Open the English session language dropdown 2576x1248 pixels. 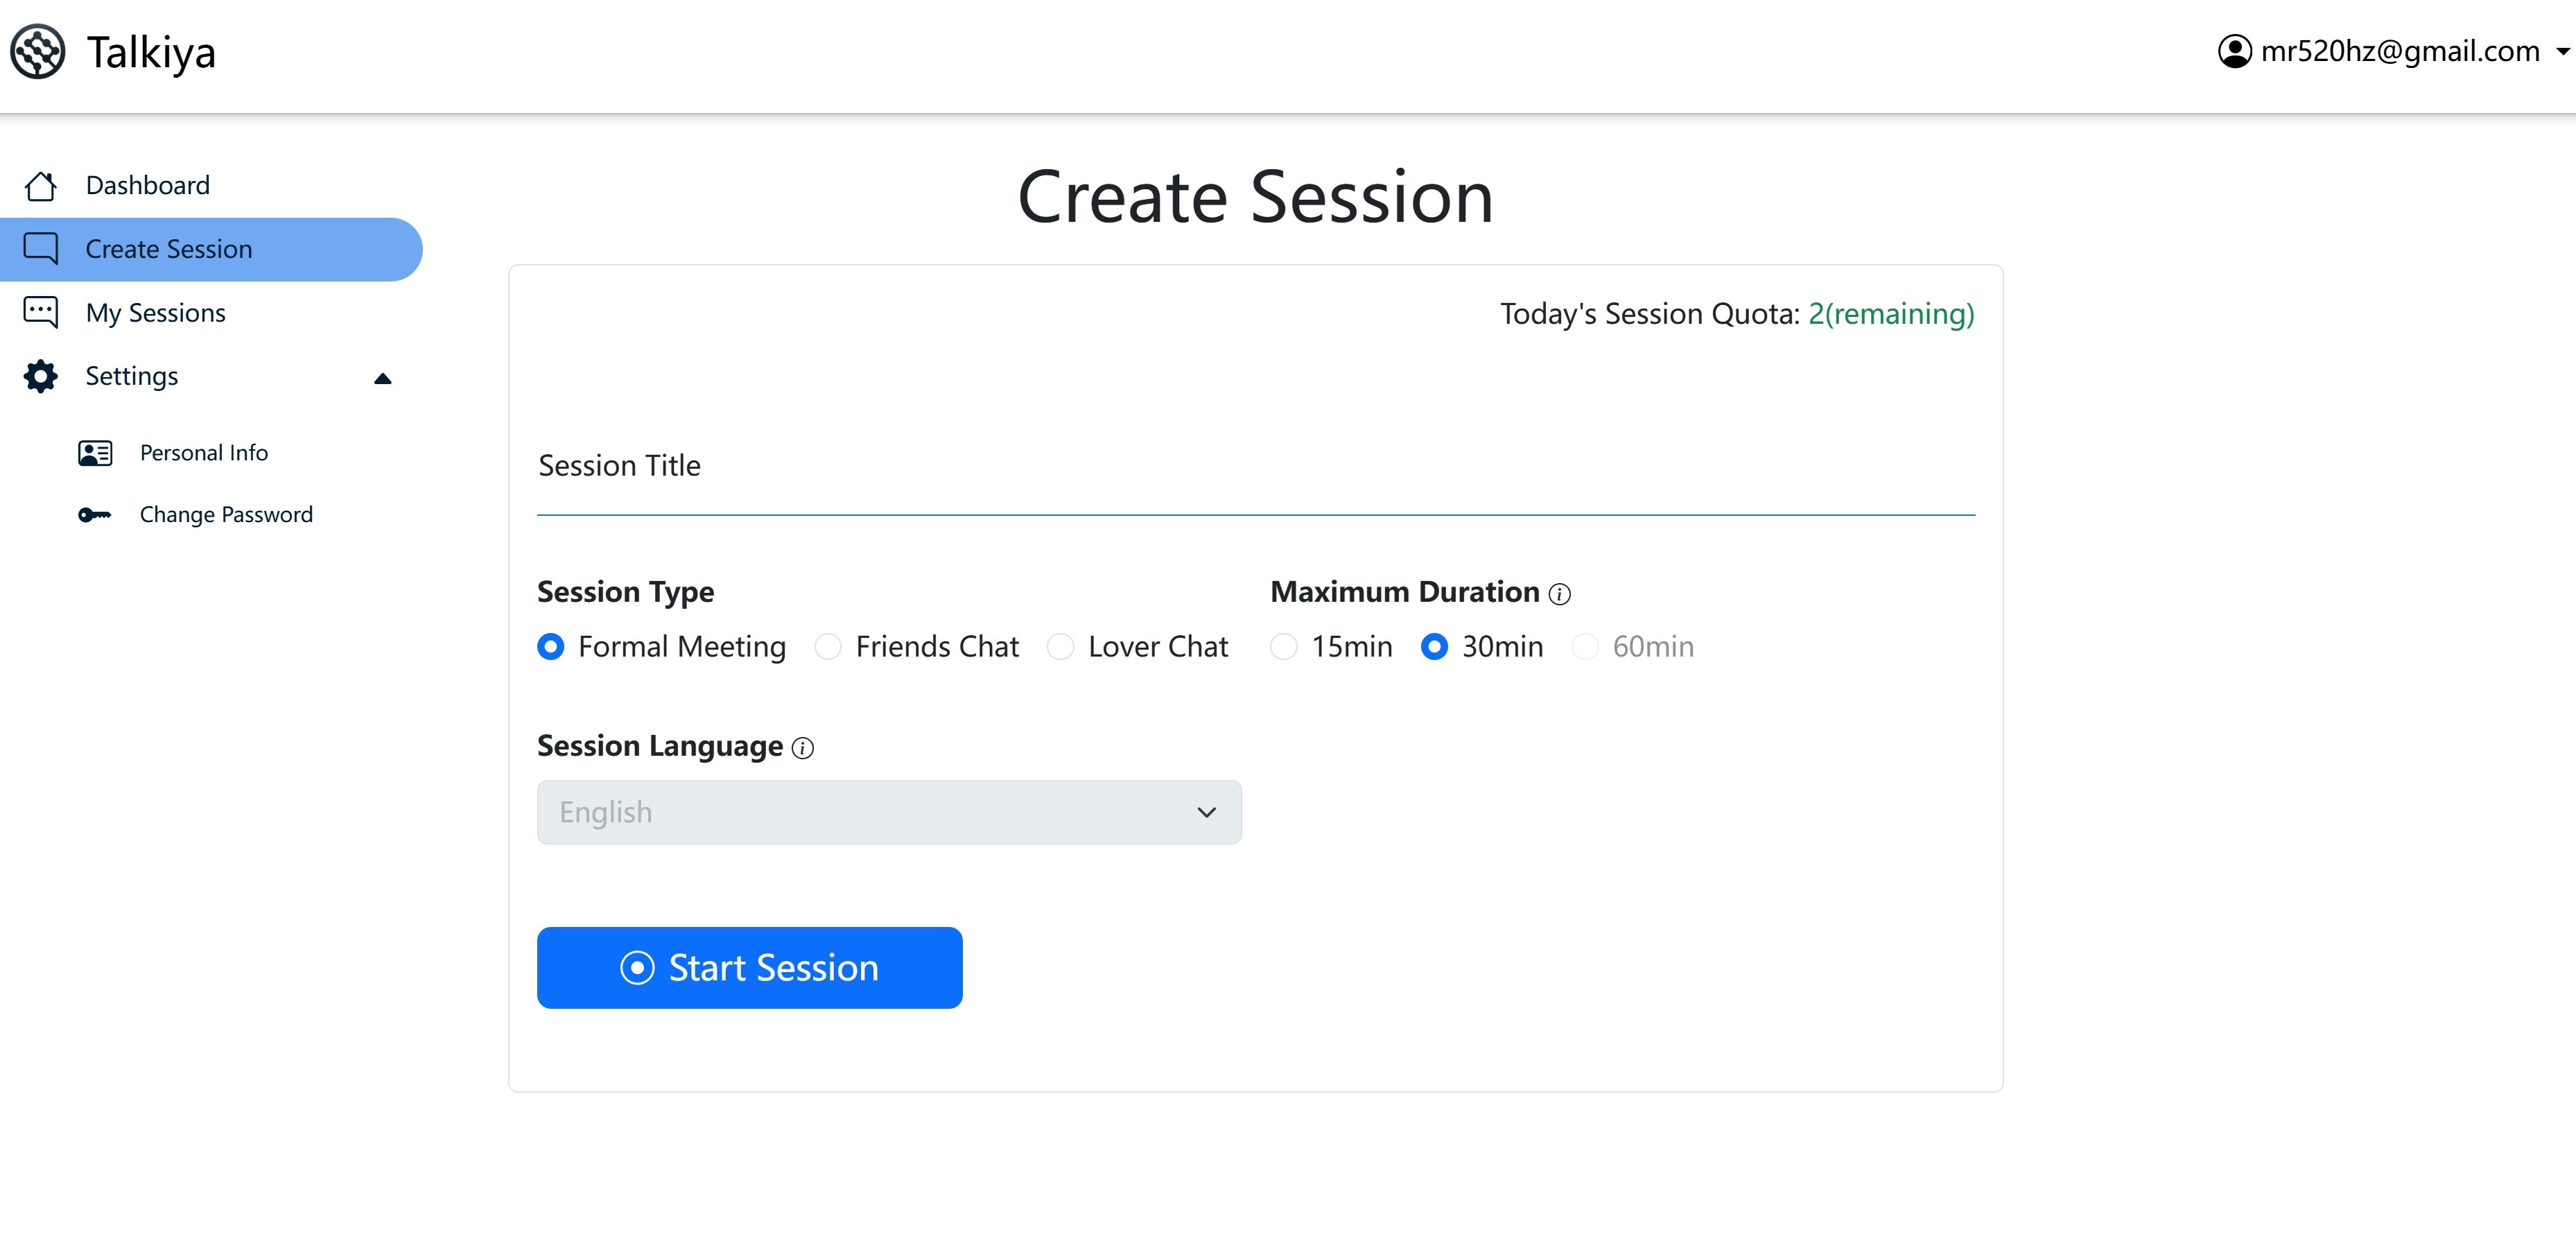(888, 812)
